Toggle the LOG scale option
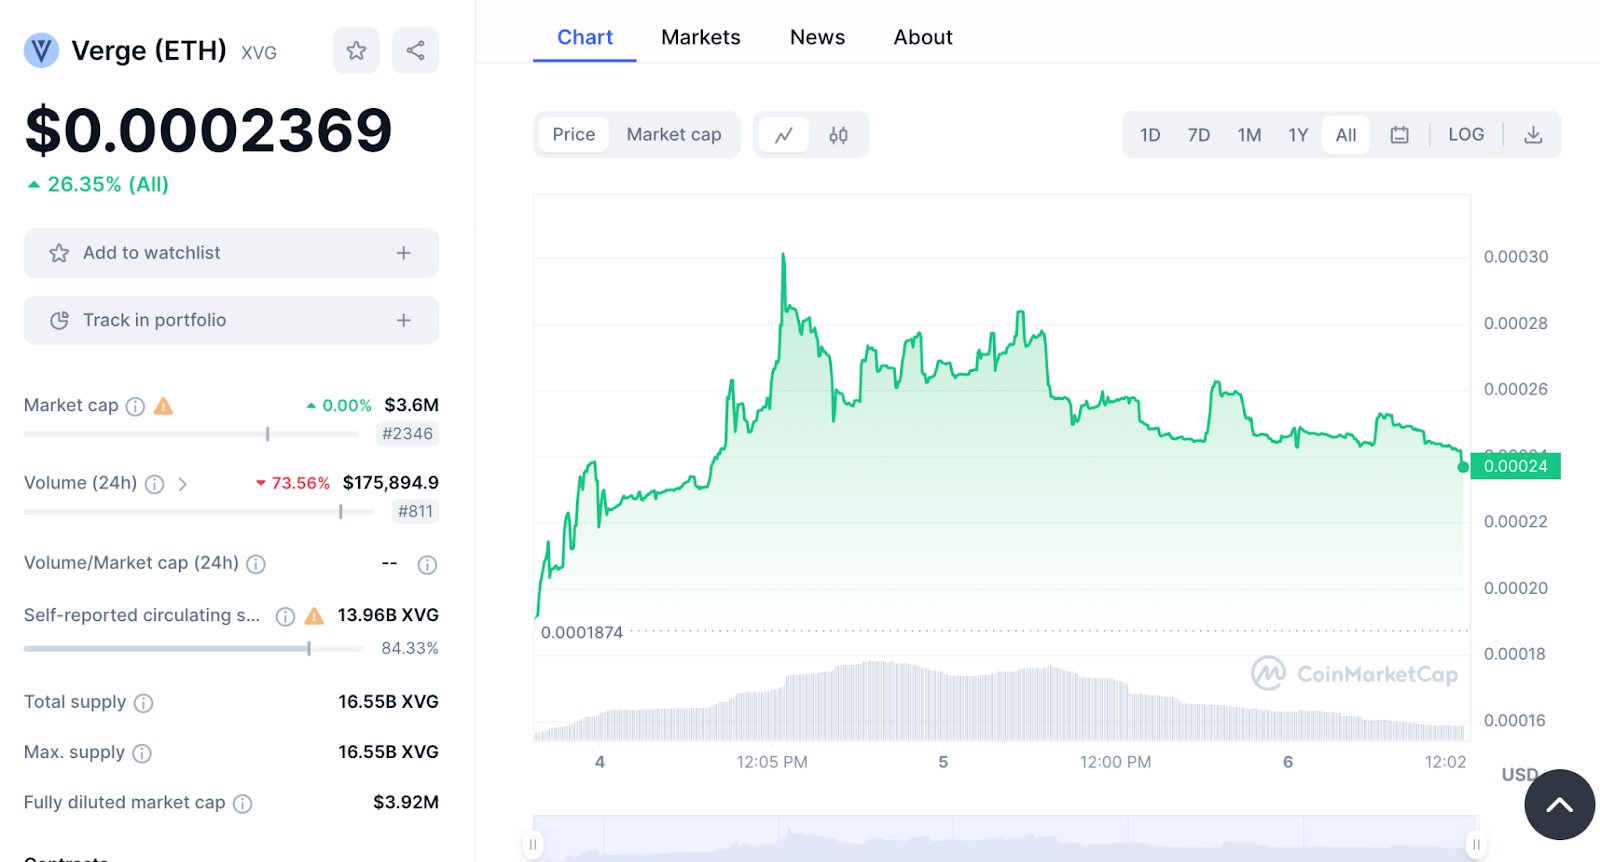Viewport: 1600px width, 862px height. pos(1465,135)
